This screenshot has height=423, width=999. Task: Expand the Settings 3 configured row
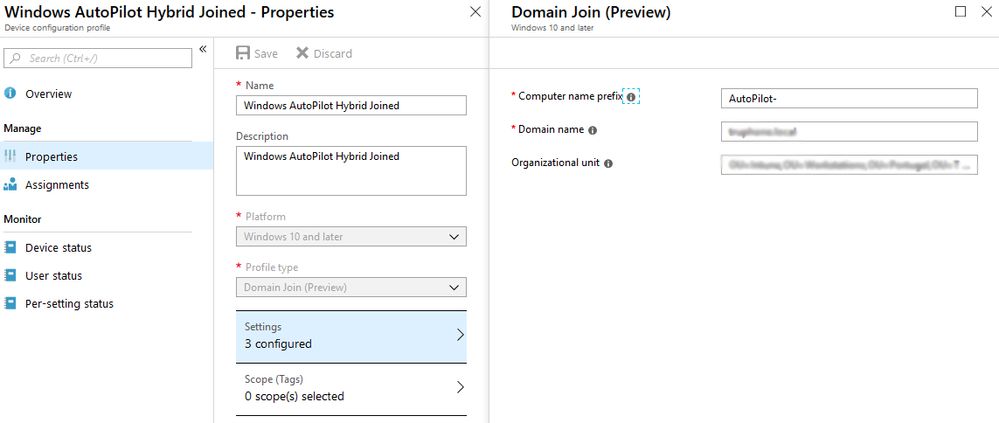(x=351, y=336)
